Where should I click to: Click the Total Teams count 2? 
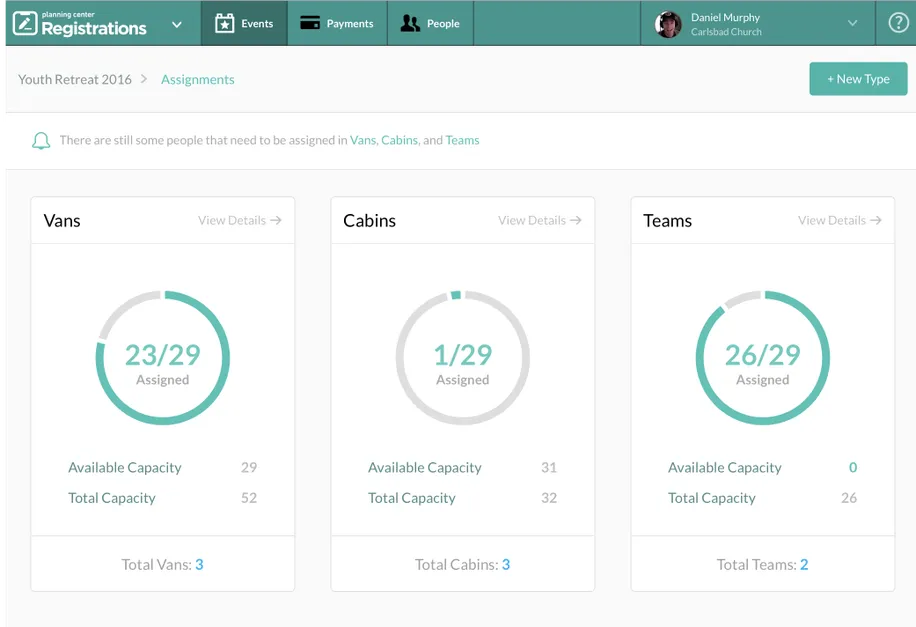[x=804, y=565]
